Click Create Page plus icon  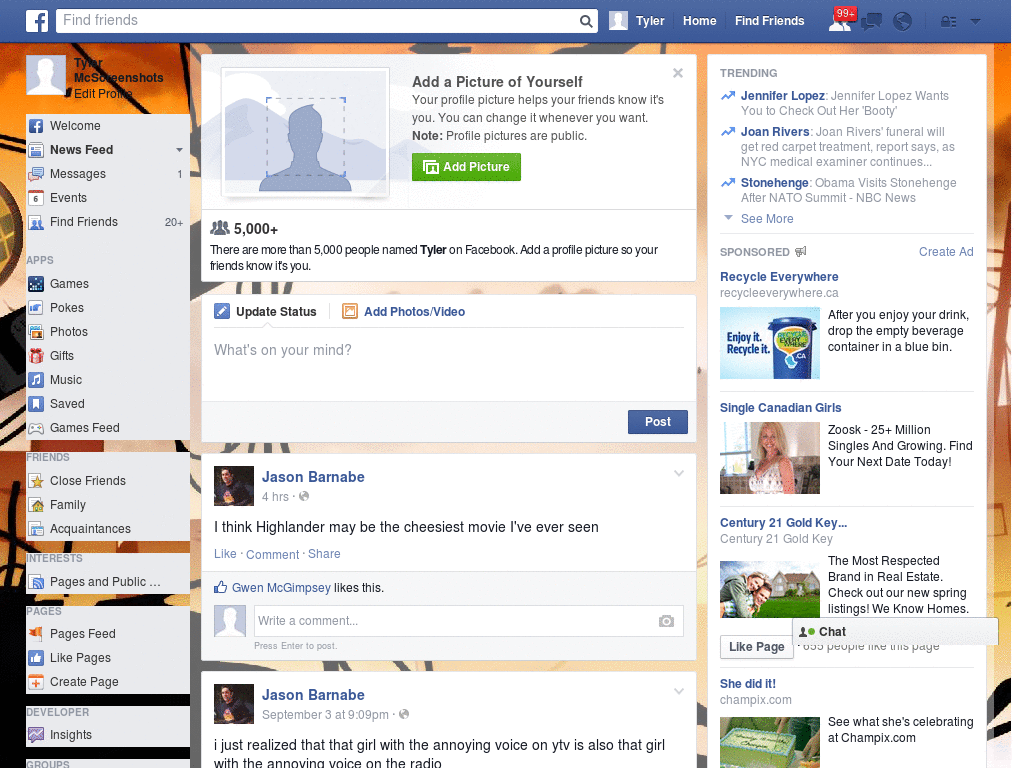click(36, 682)
